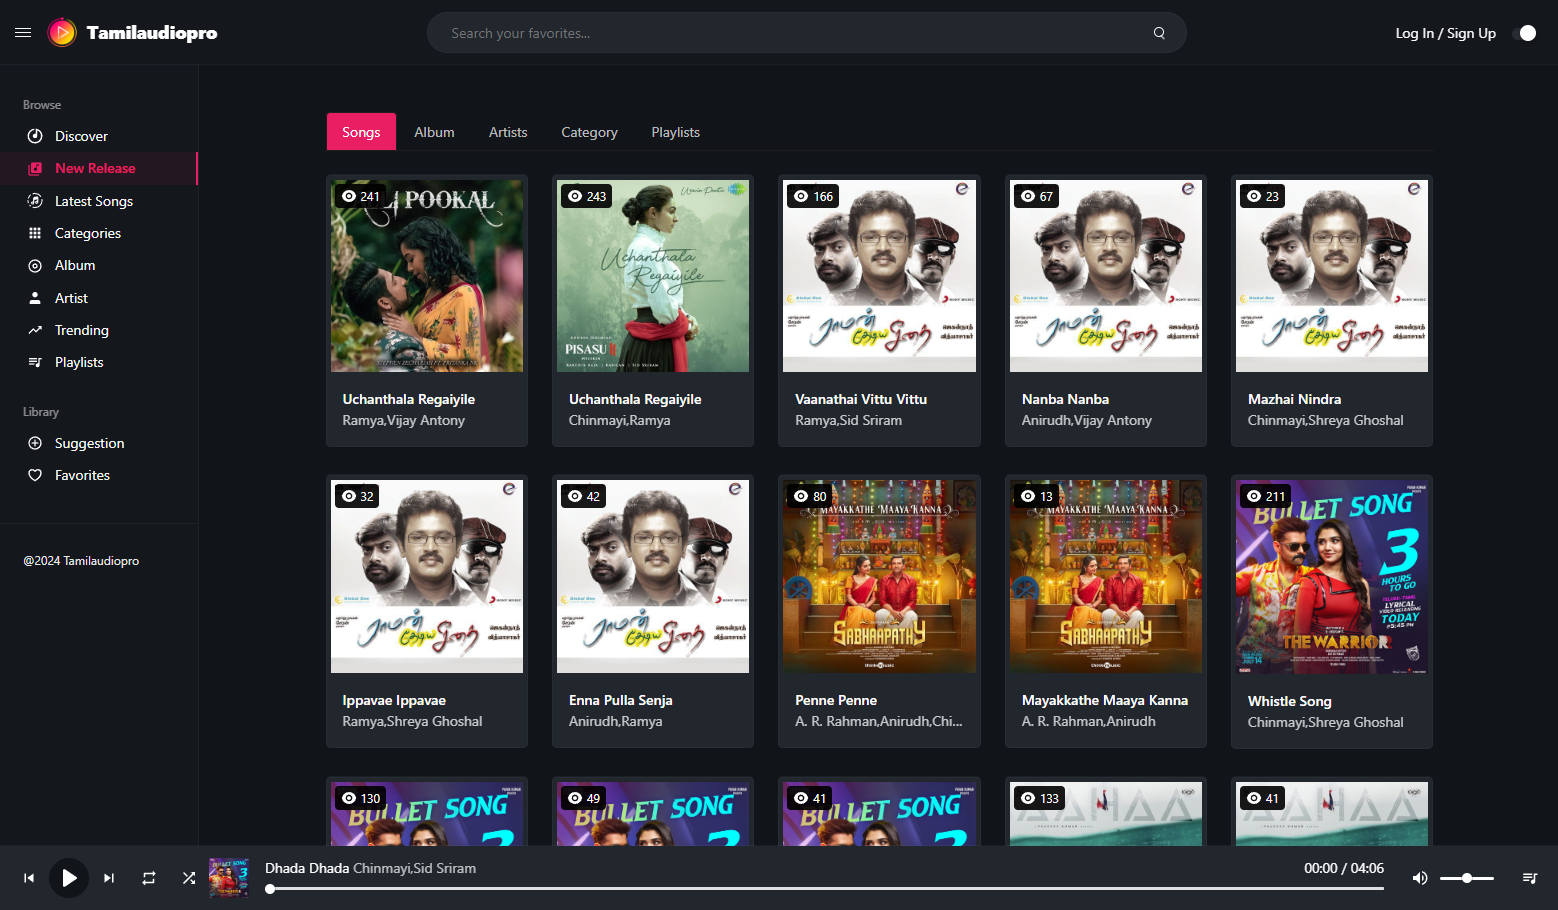Toggle repeat mode

point(149,878)
